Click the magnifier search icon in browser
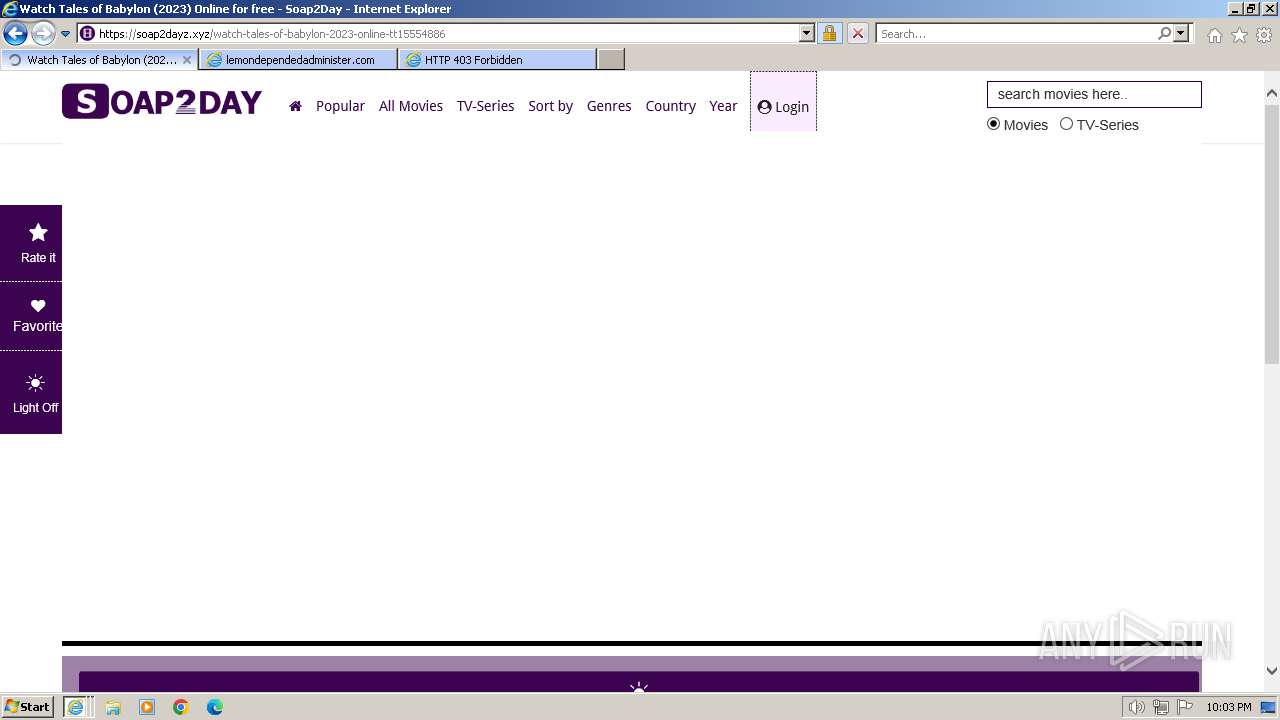1280x720 pixels. (x=1164, y=33)
